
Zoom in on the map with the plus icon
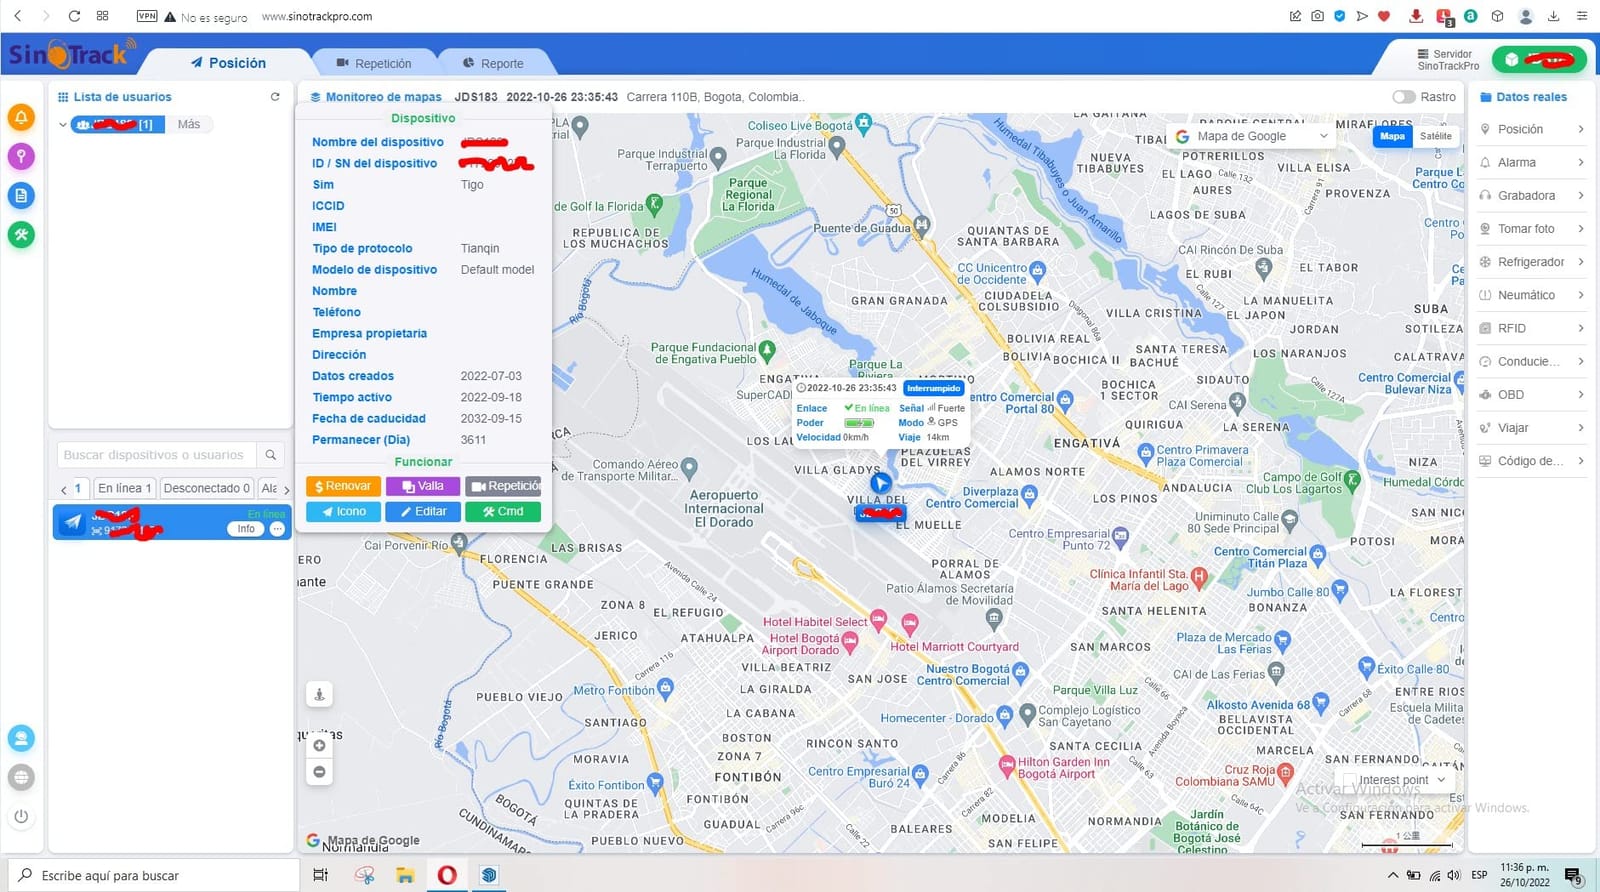(x=319, y=745)
